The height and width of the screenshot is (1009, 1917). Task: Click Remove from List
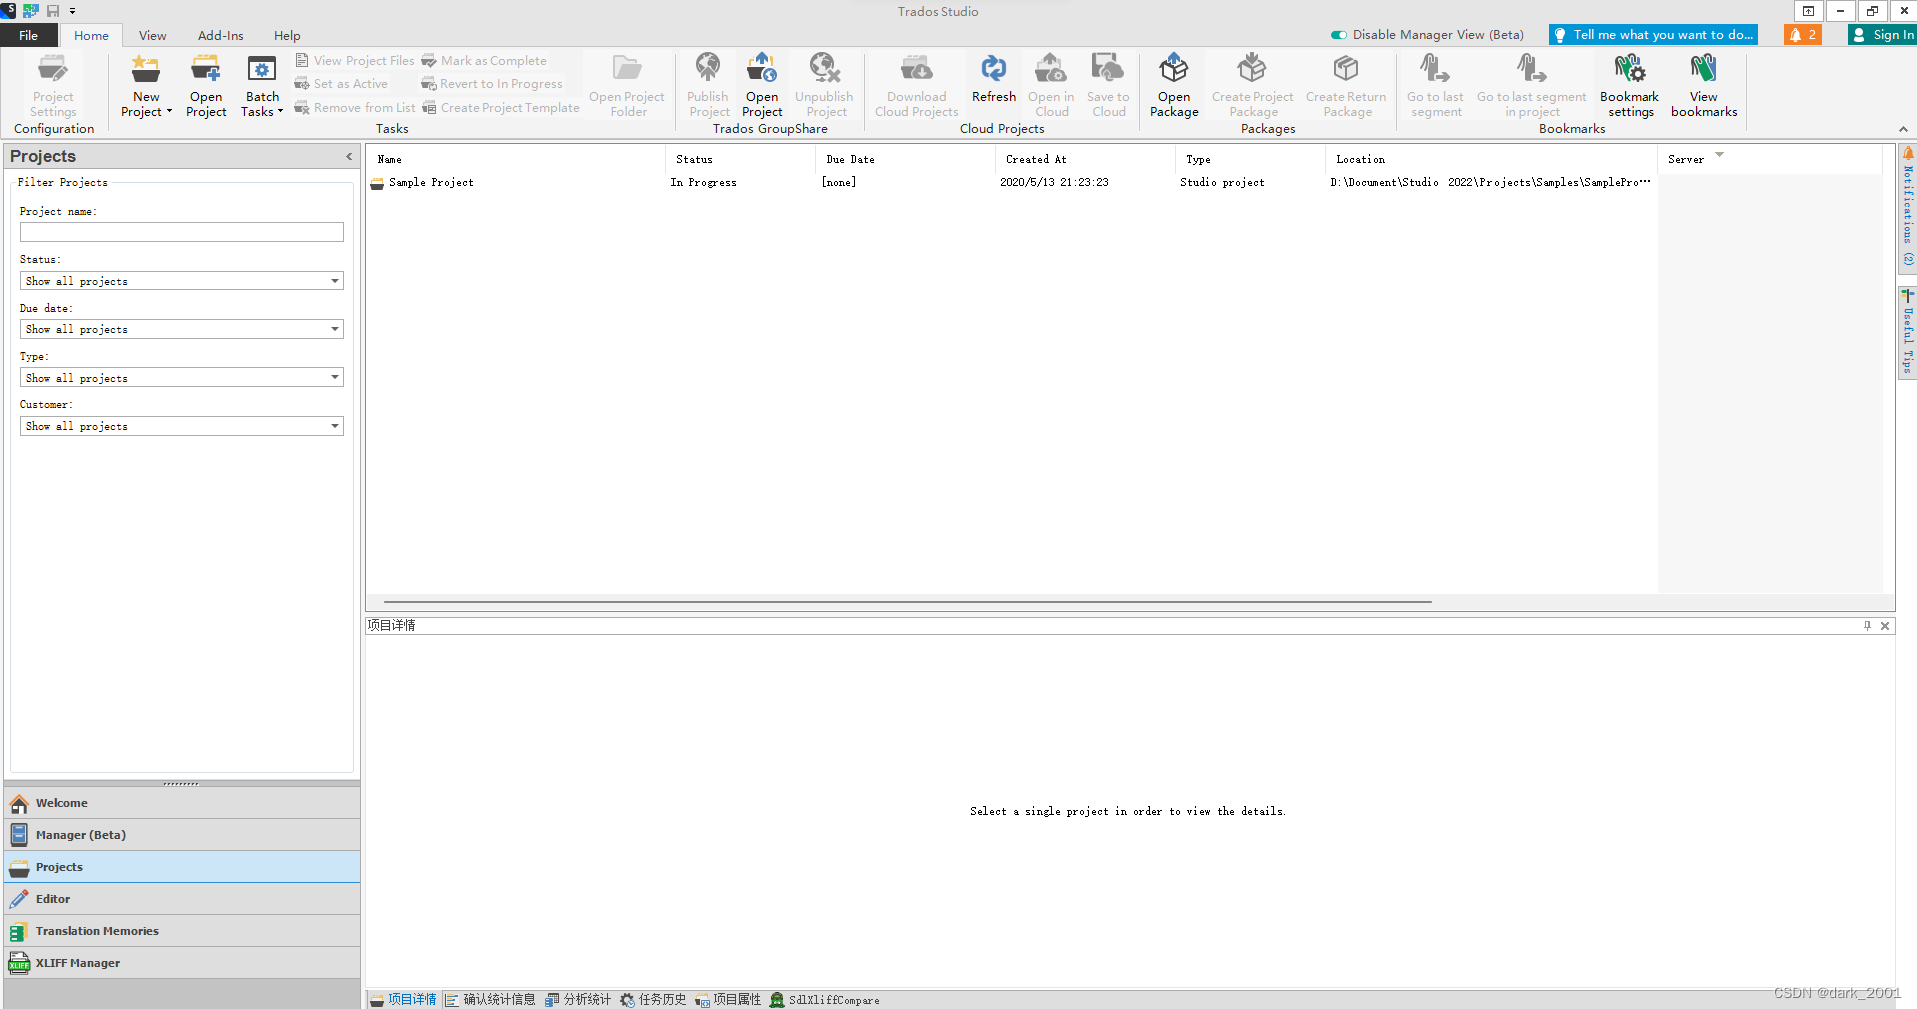coord(355,108)
